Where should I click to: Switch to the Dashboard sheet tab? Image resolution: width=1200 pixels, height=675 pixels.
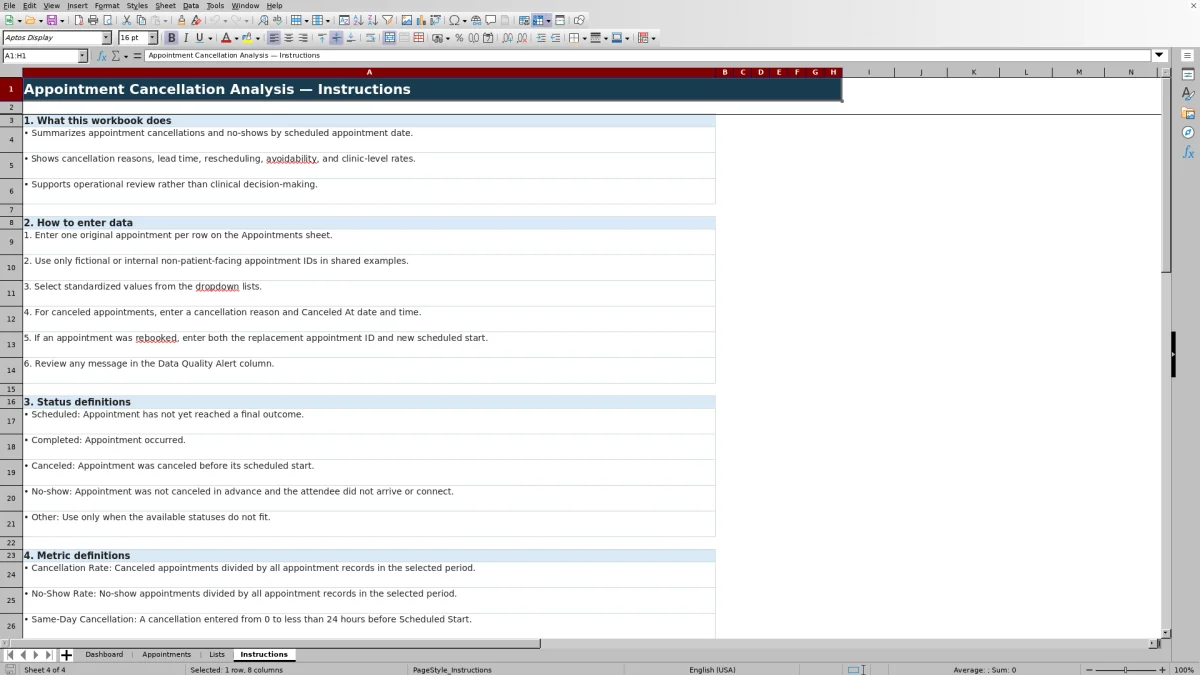pos(104,654)
